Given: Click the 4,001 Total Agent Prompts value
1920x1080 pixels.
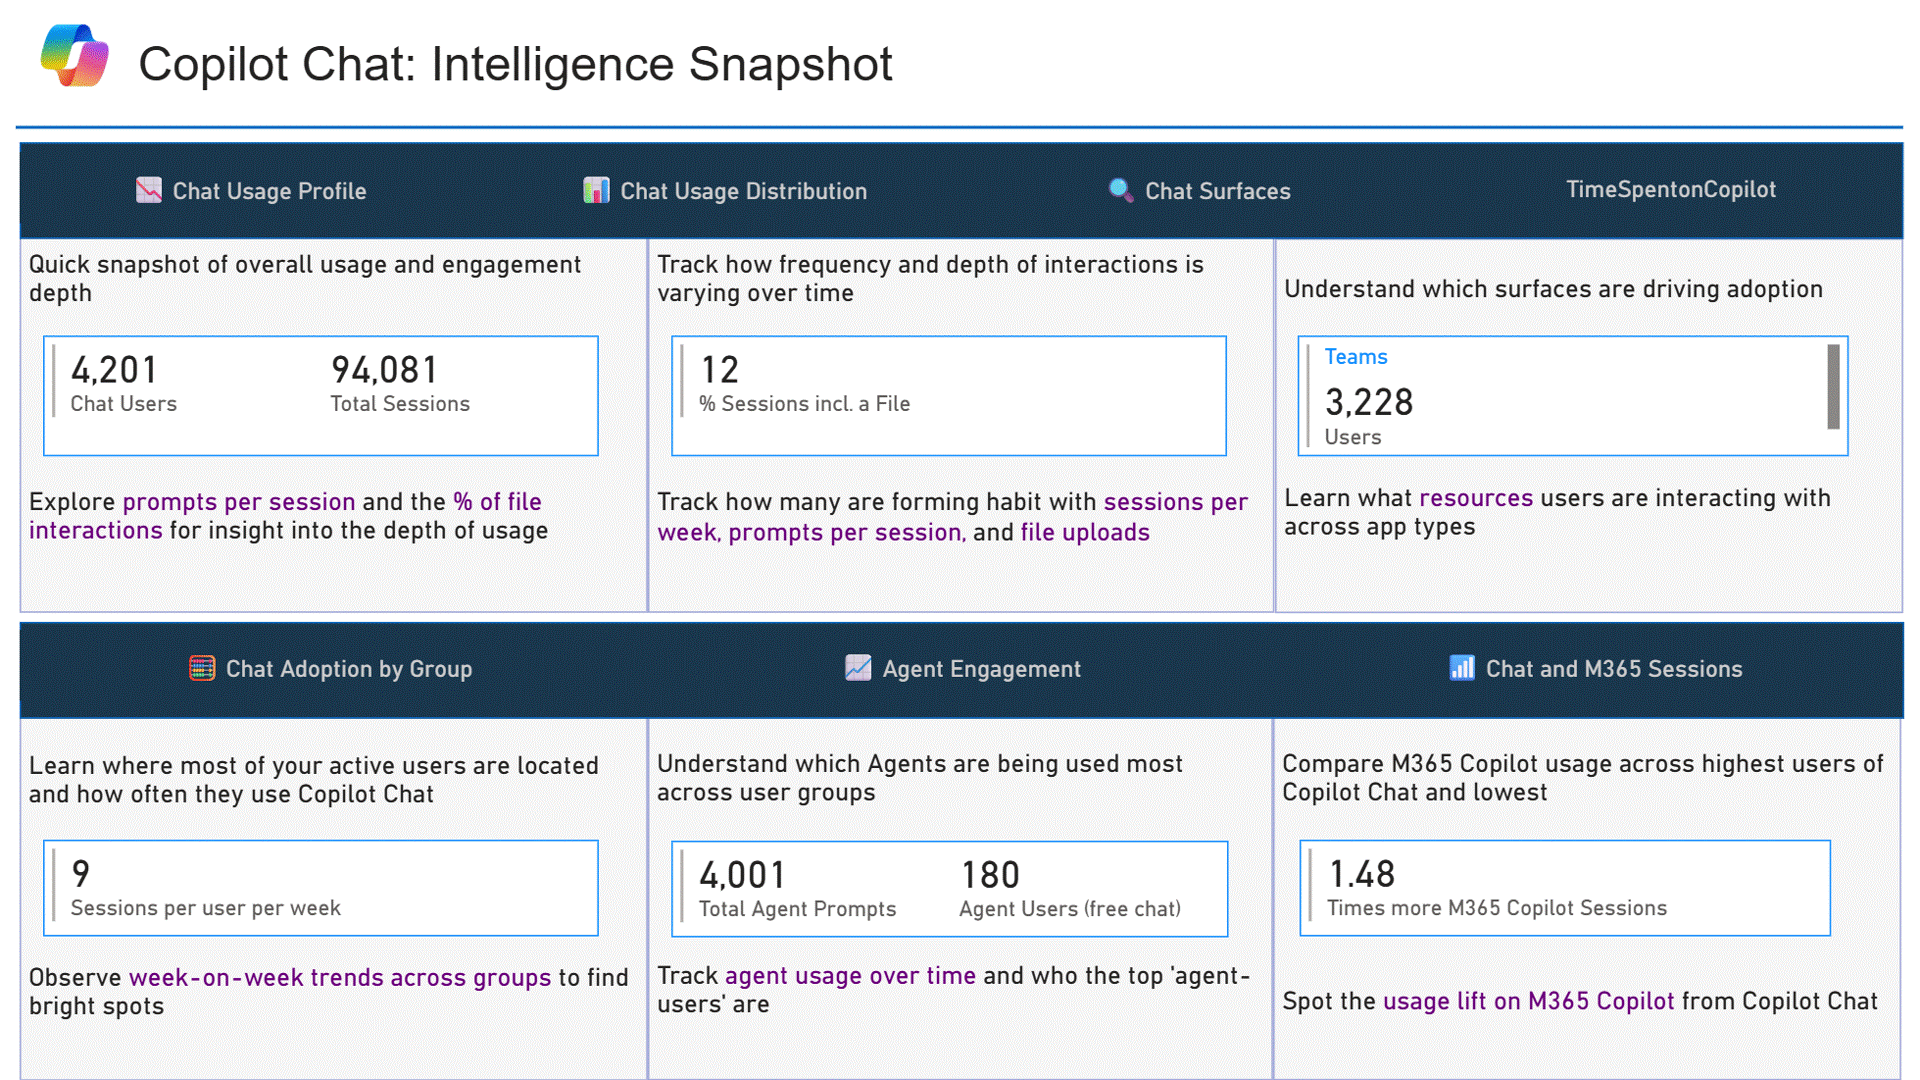Looking at the screenshot, I should [743, 876].
